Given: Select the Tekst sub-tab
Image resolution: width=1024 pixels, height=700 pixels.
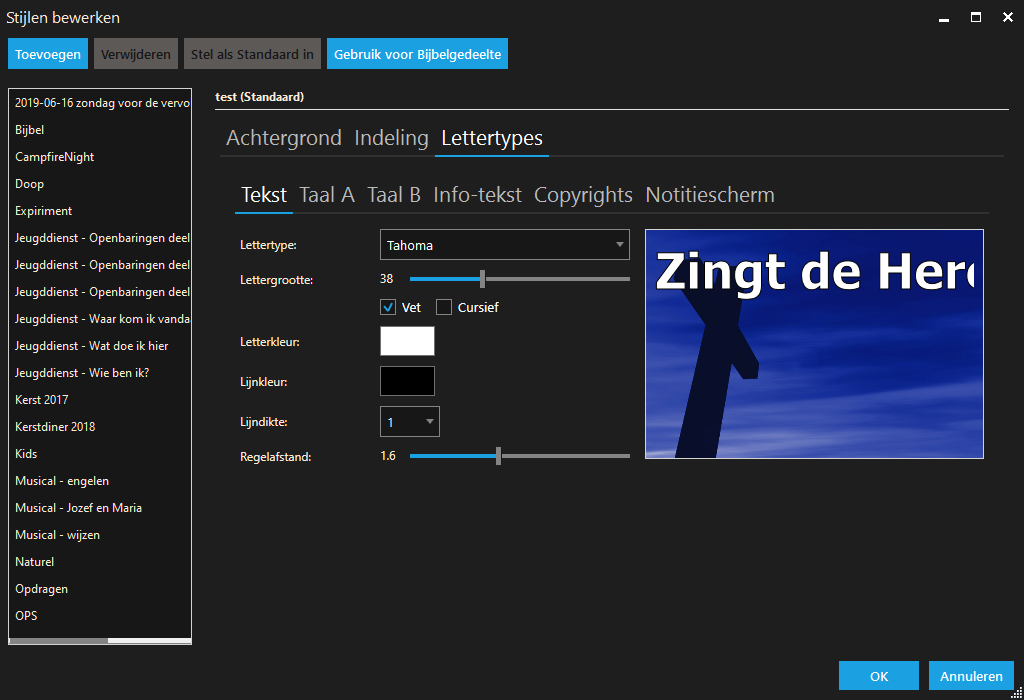Looking at the screenshot, I should point(264,195).
